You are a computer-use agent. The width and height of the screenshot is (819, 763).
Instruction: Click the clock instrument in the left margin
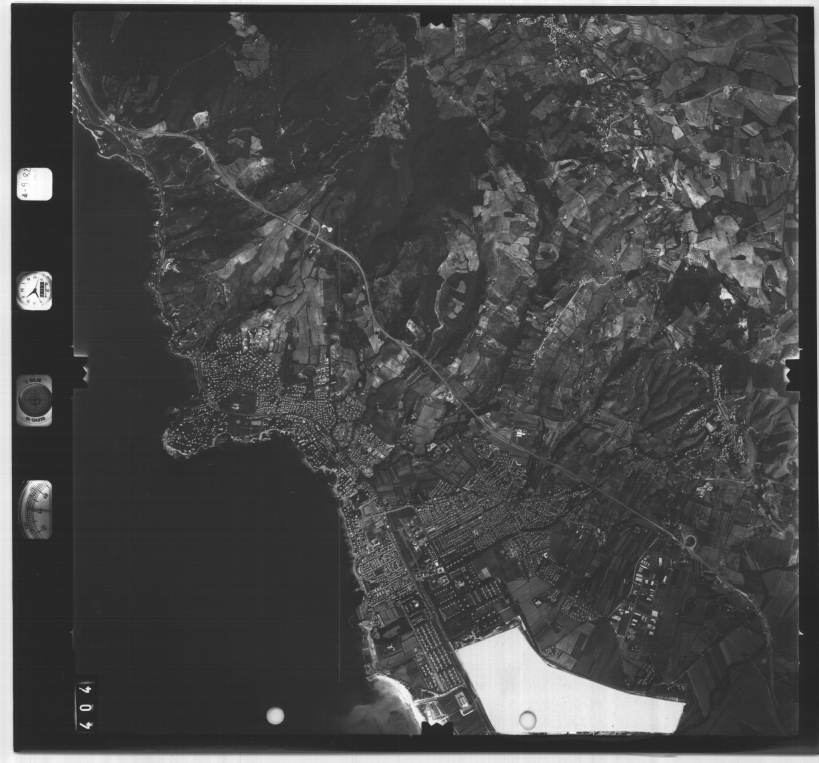coord(34,291)
